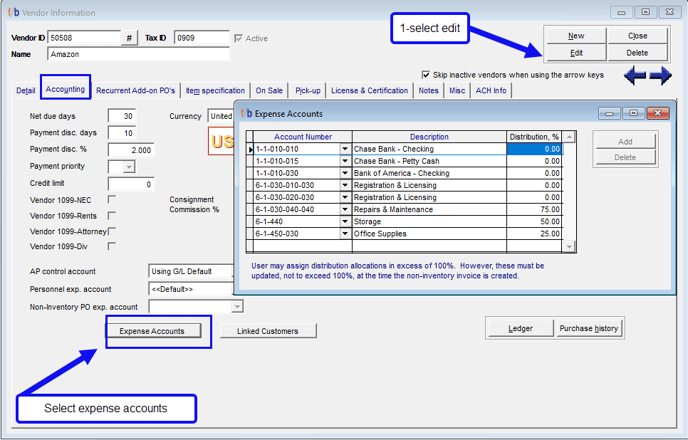
Task: Open the Misc tab
Action: click(457, 90)
